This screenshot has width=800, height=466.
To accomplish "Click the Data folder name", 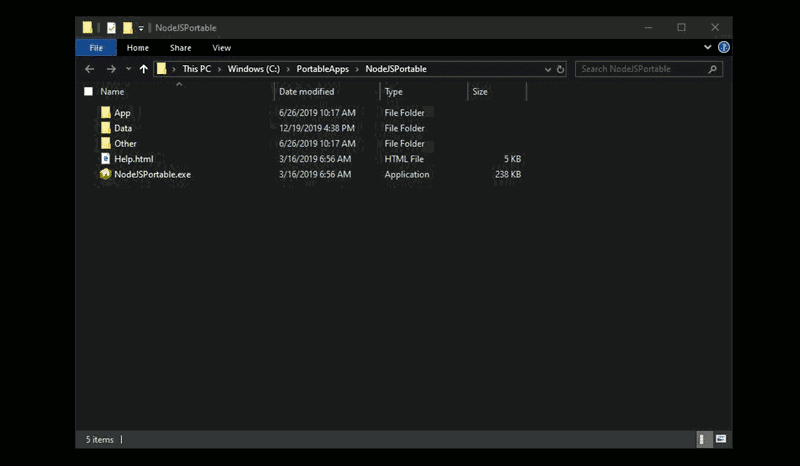I will (x=123, y=128).
